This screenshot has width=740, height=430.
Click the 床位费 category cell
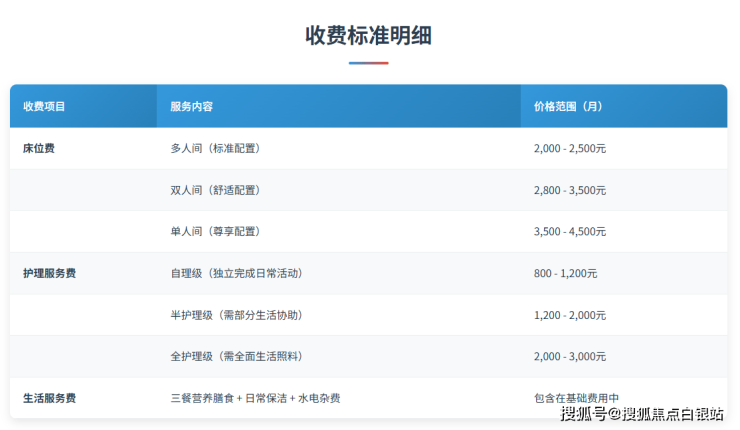[x=38, y=148]
